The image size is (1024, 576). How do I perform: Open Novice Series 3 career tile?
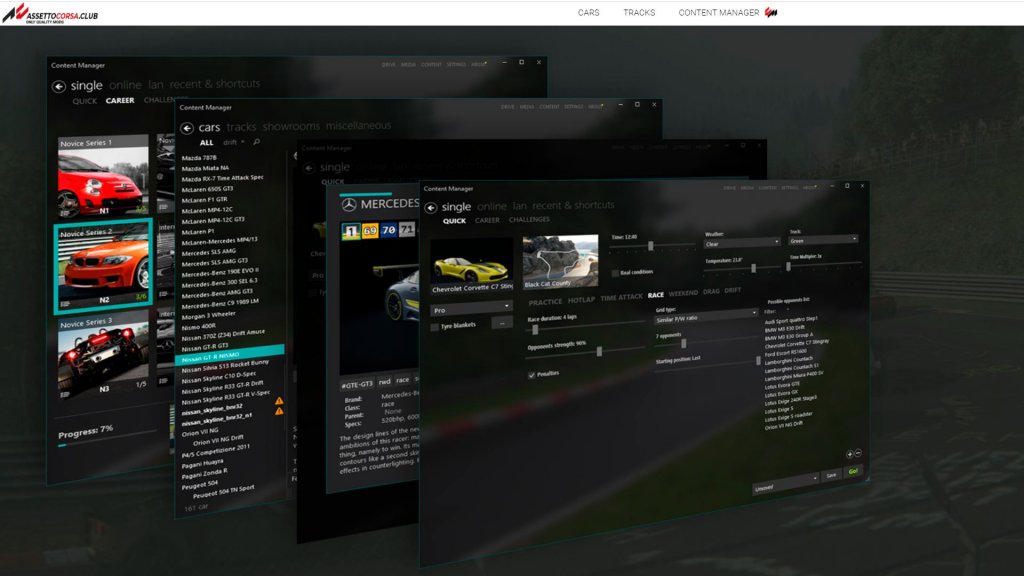103,356
